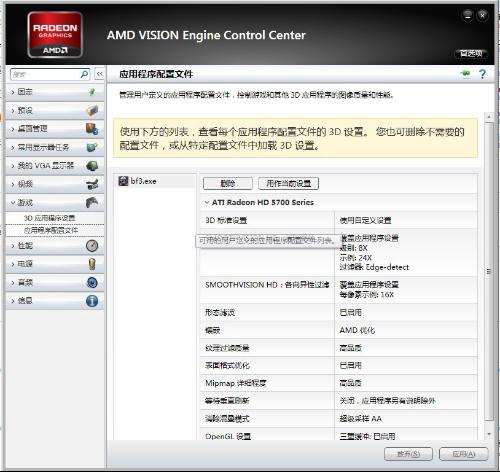
Task: Click the green pin icon beside help
Action: click(x=466, y=73)
